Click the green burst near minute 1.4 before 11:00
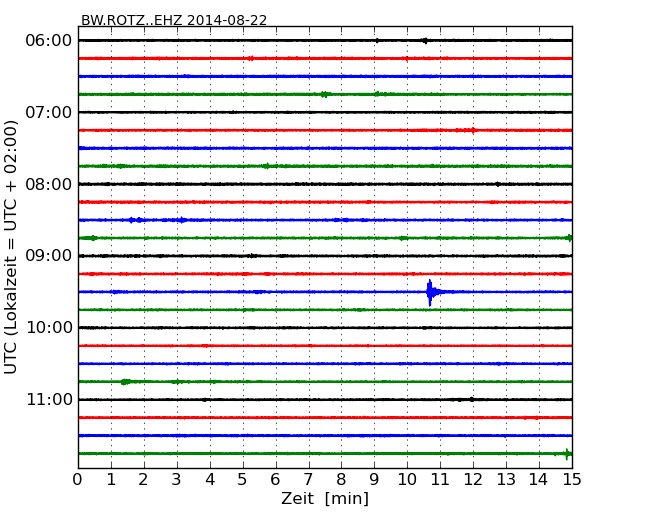Screen dimensions: 650x520 [125, 381]
